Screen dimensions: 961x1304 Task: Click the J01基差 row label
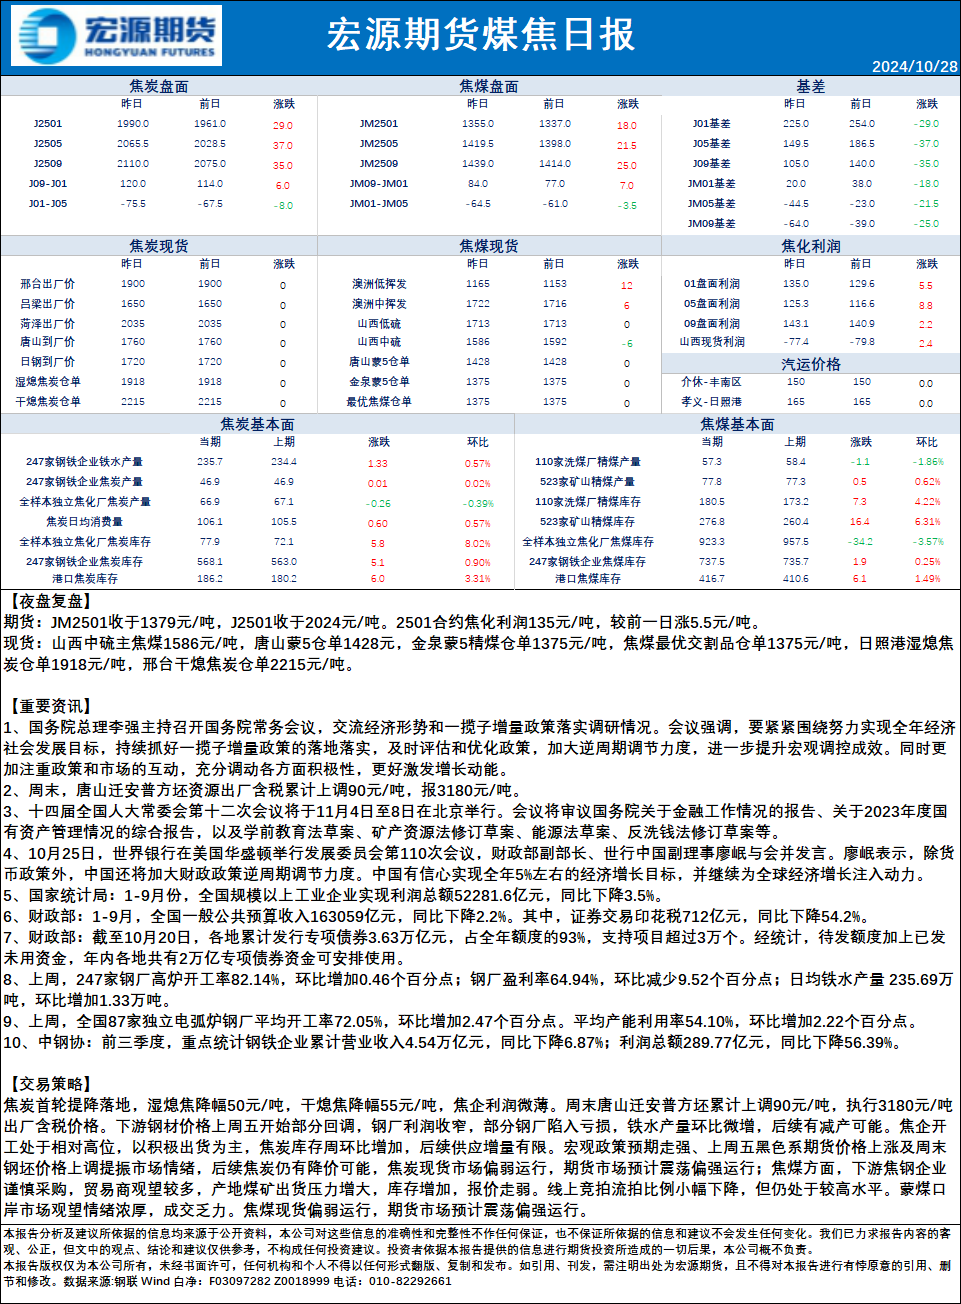(x=712, y=124)
